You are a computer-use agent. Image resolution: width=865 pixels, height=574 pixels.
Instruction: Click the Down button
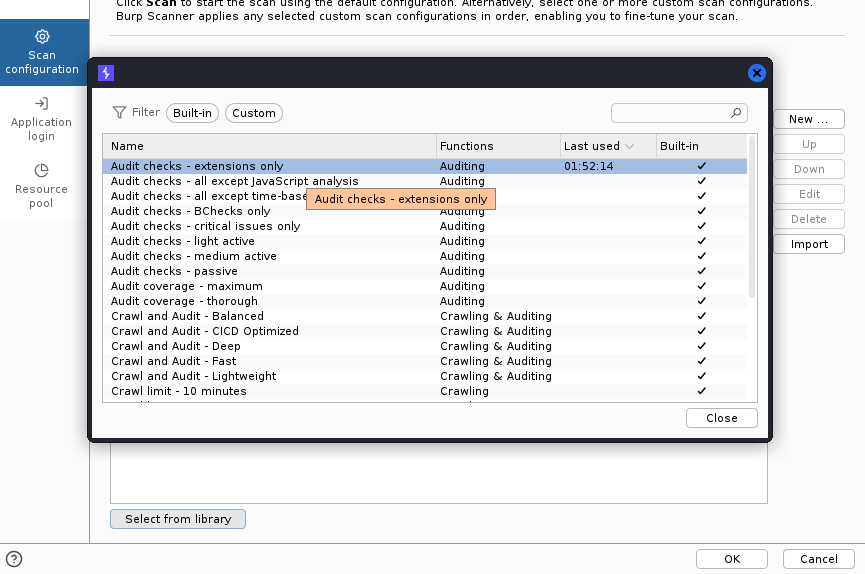pyautogui.click(x=809, y=169)
